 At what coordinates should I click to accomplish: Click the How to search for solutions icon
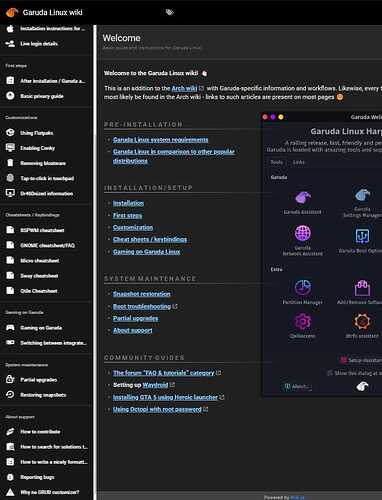(x=10, y=447)
